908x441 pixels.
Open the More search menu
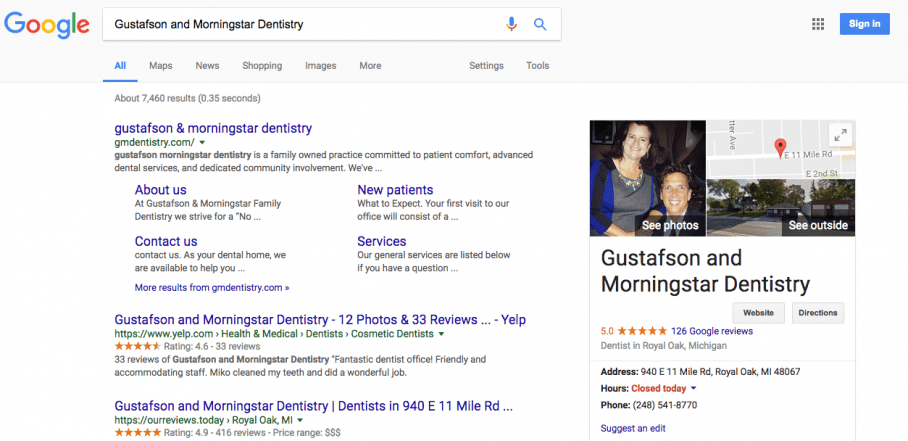(370, 66)
